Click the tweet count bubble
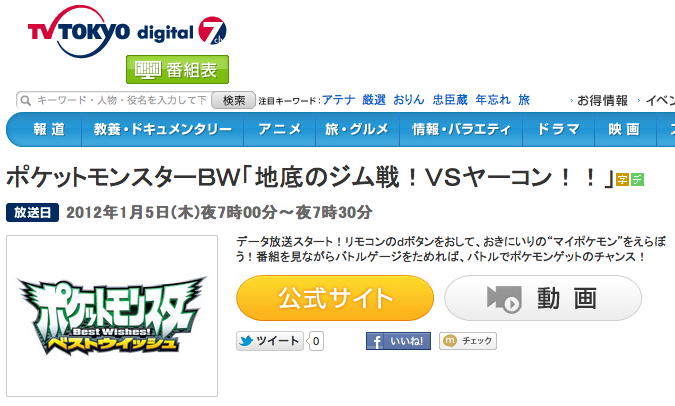This screenshot has height=406, width=675. 316,341
